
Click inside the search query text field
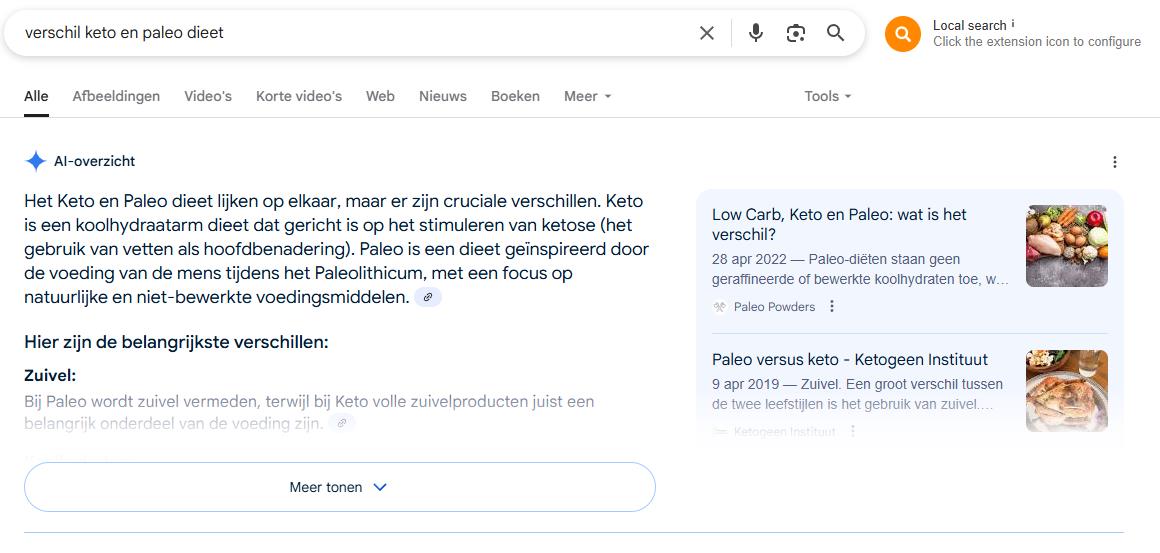click(x=355, y=33)
